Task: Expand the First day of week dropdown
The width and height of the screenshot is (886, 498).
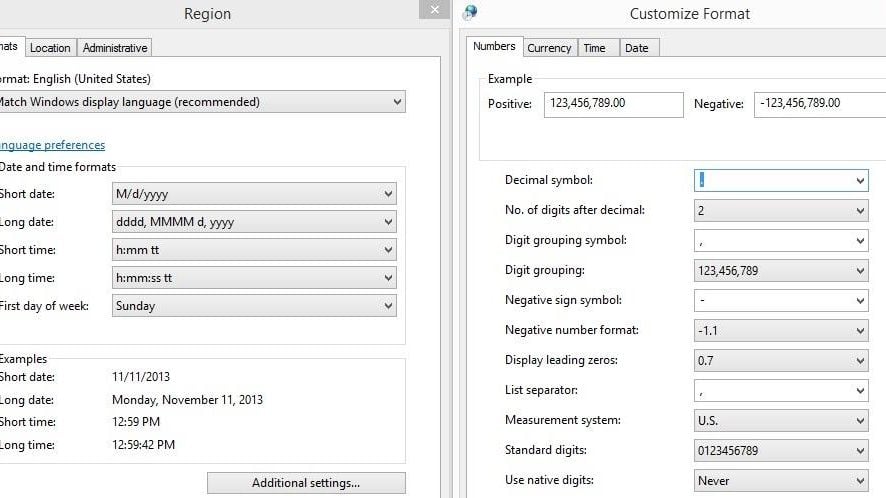Action: tap(254, 306)
